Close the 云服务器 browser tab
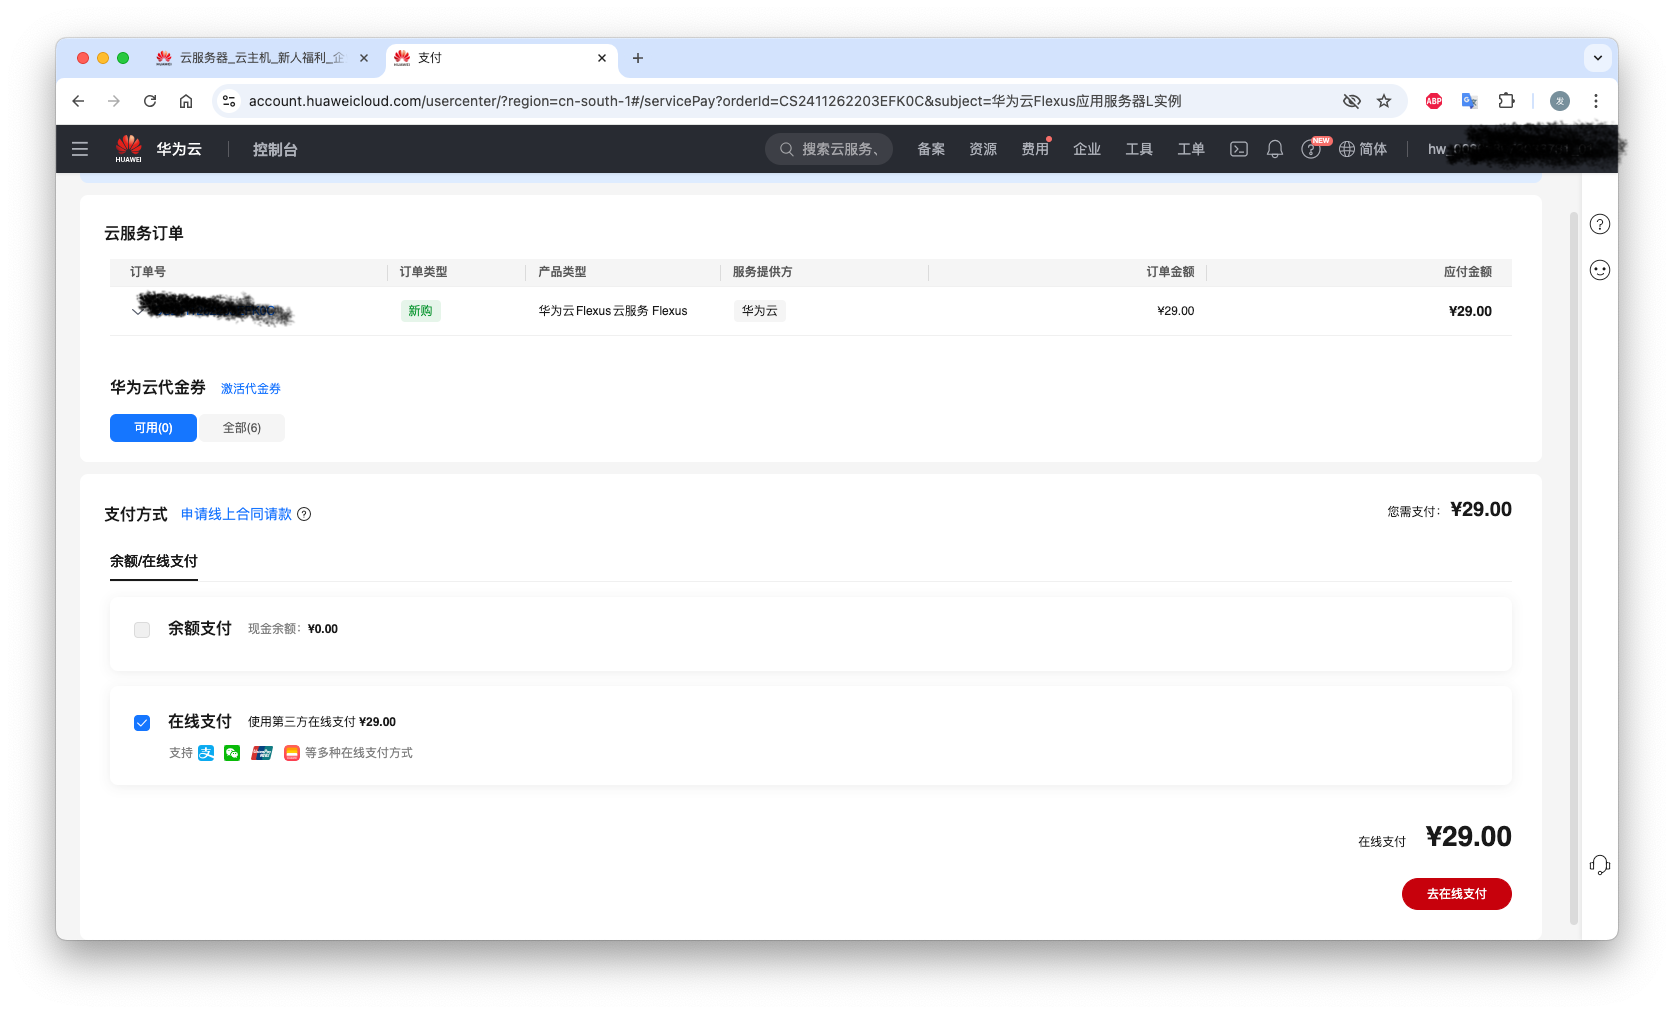Image resolution: width=1674 pixels, height=1014 pixels. point(364,58)
